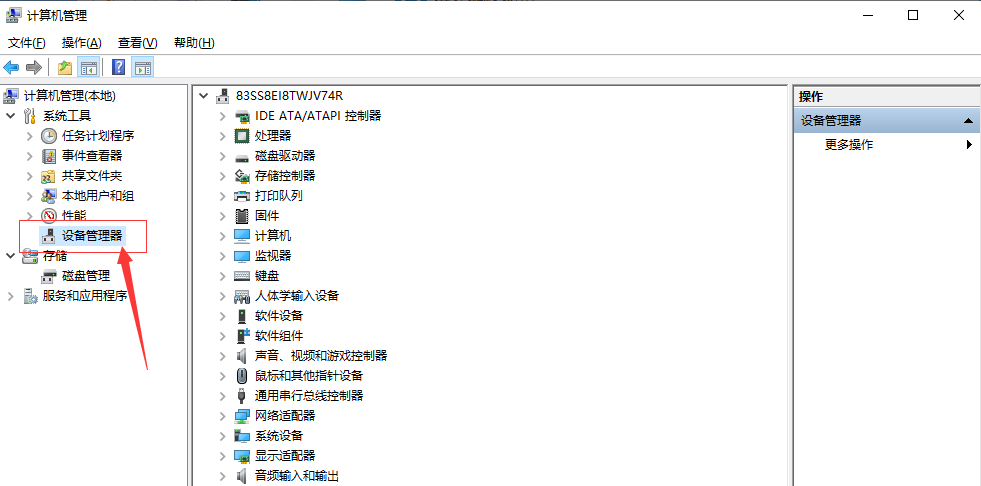Click the 网络适配器 icon
The image size is (981, 486).
241,415
